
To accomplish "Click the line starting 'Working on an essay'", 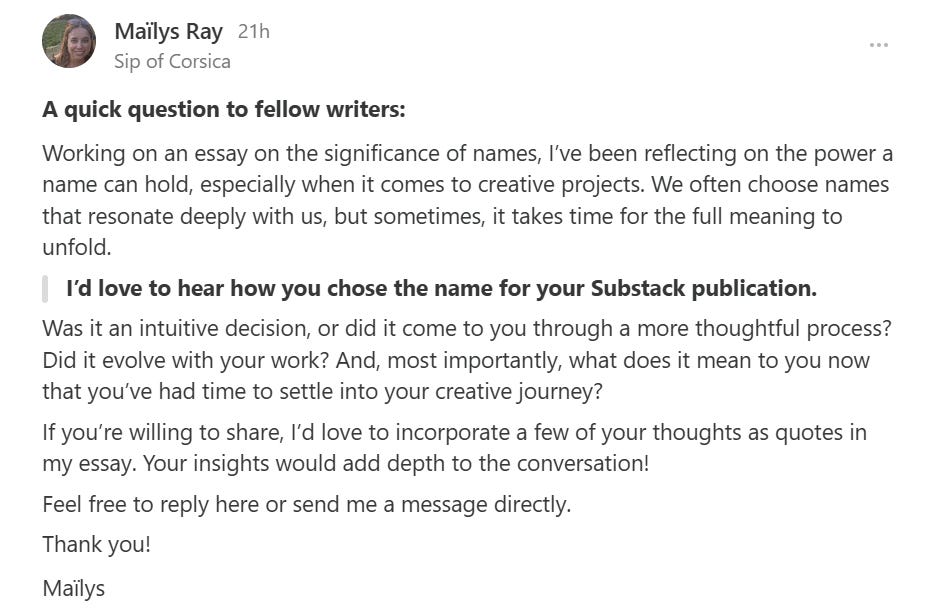I will [x=468, y=154].
